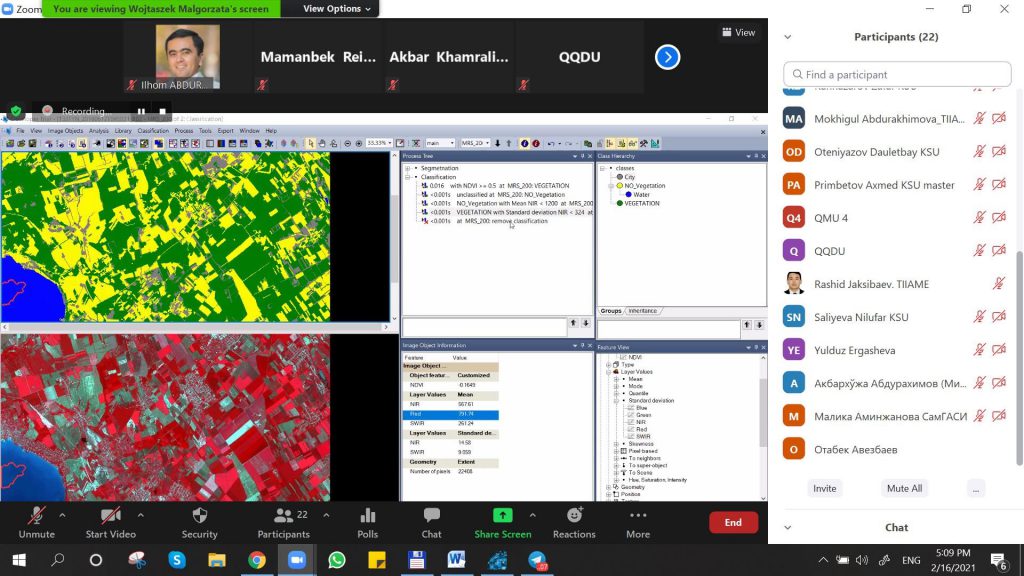The image size is (1024, 576).
Task: Pin the Feature View panel
Action: tap(756, 347)
